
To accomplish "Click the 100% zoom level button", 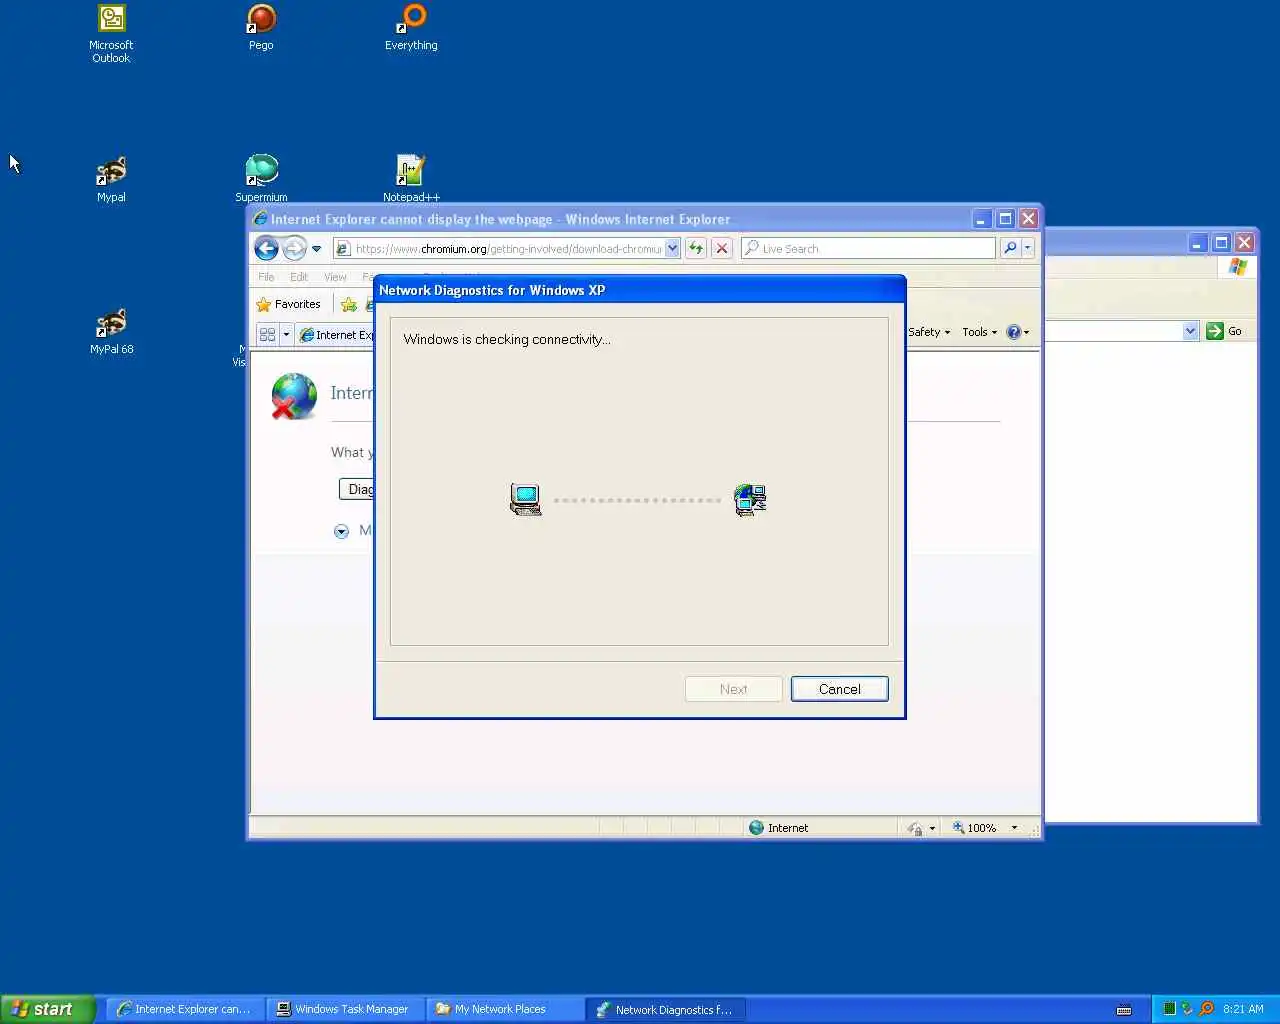I will (x=974, y=828).
